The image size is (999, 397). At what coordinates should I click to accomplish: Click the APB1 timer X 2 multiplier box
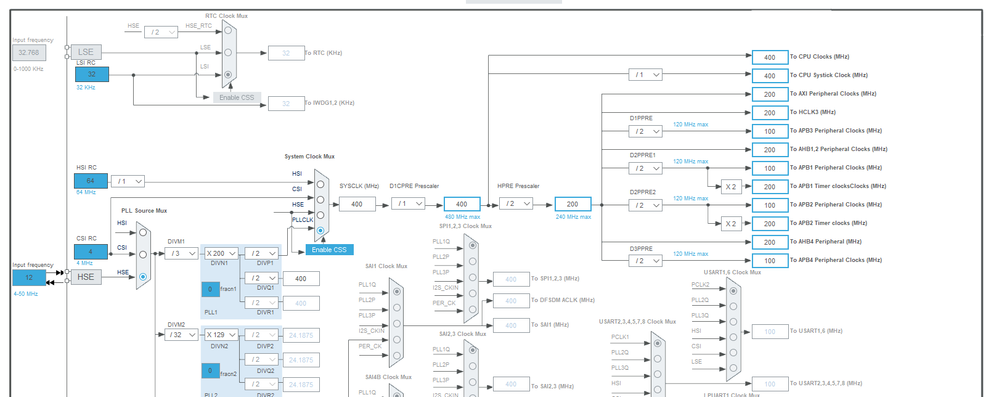731,187
